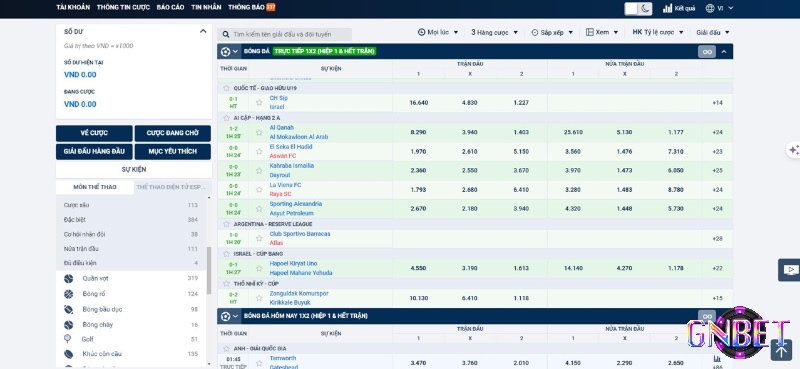The width and height of the screenshot is (800, 369).
Task: Open the VI language selector
Action: 719,8
